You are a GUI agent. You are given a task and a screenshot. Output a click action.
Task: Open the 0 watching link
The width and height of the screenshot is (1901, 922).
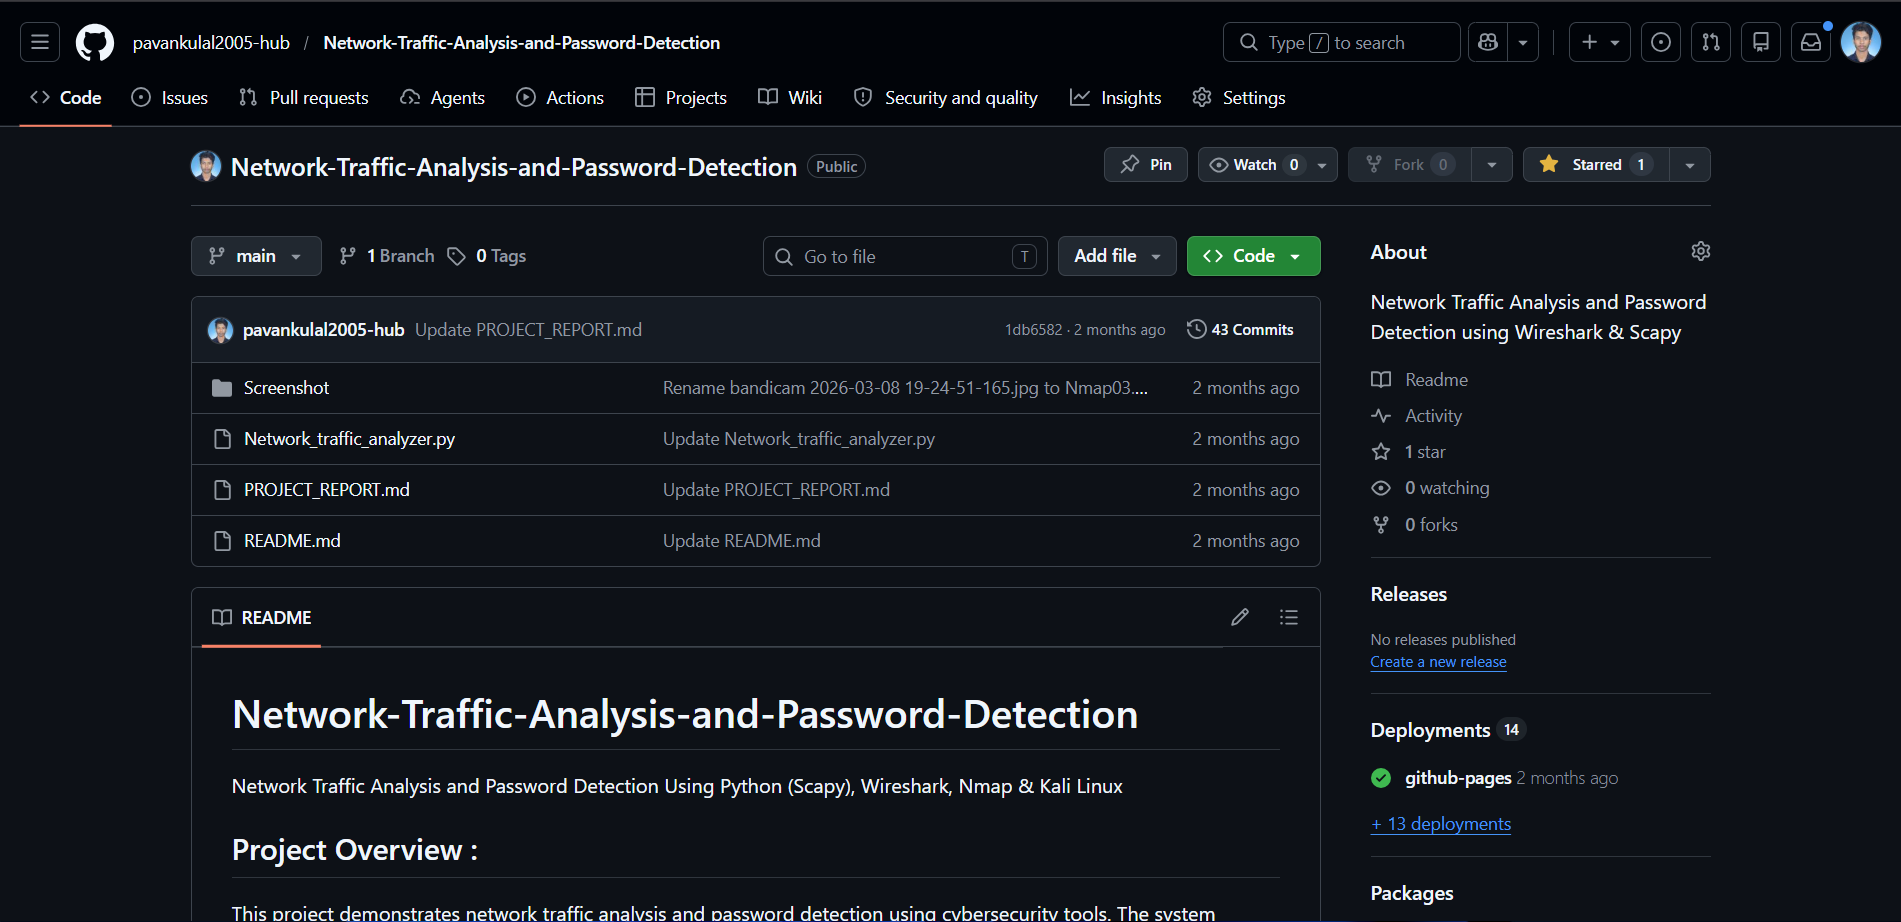point(1431,488)
